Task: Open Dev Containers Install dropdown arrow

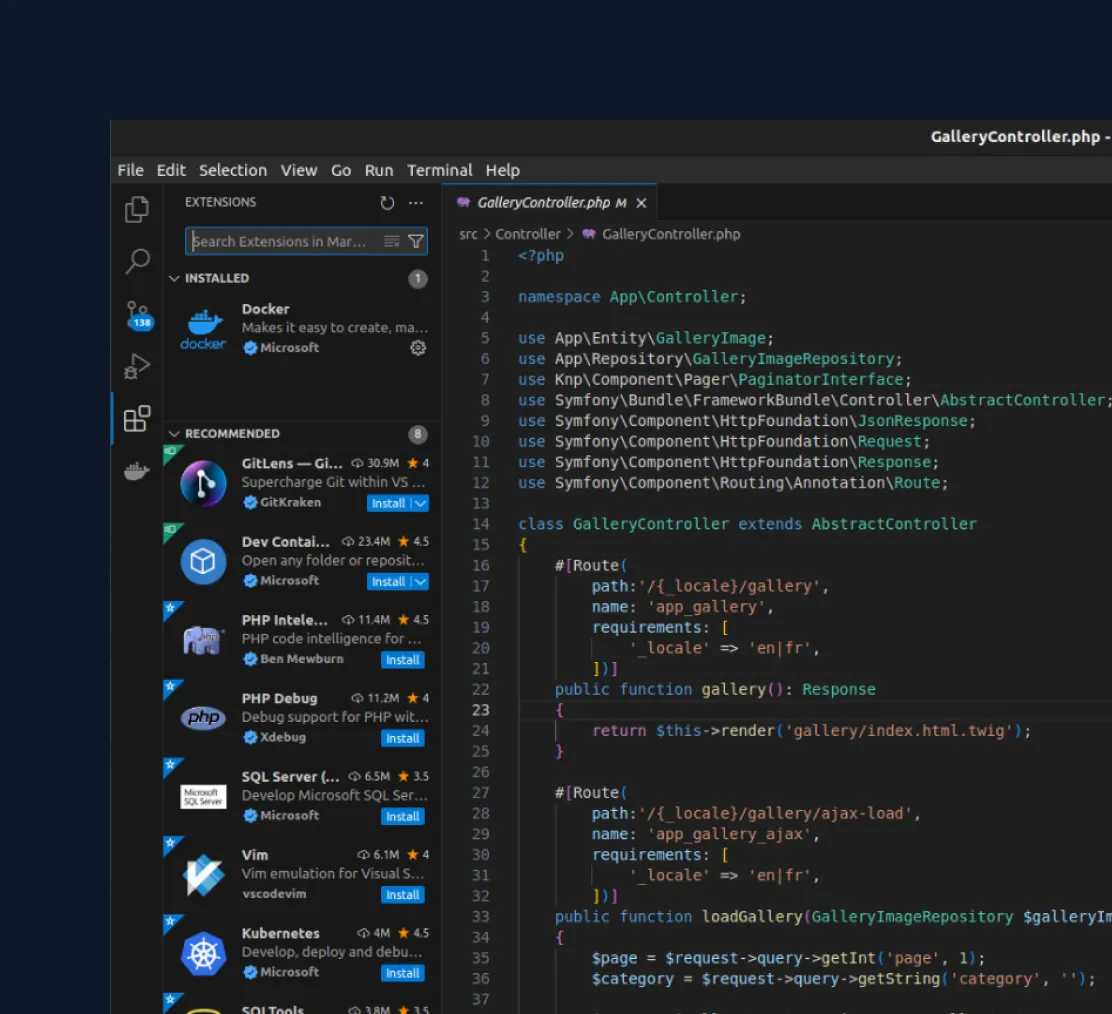Action: tap(420, 581)
